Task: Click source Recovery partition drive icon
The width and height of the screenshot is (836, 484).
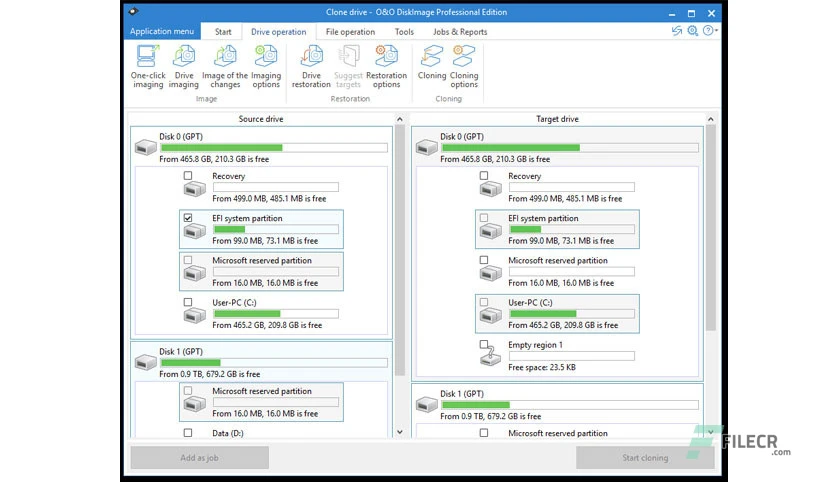Action: point(195,189)
